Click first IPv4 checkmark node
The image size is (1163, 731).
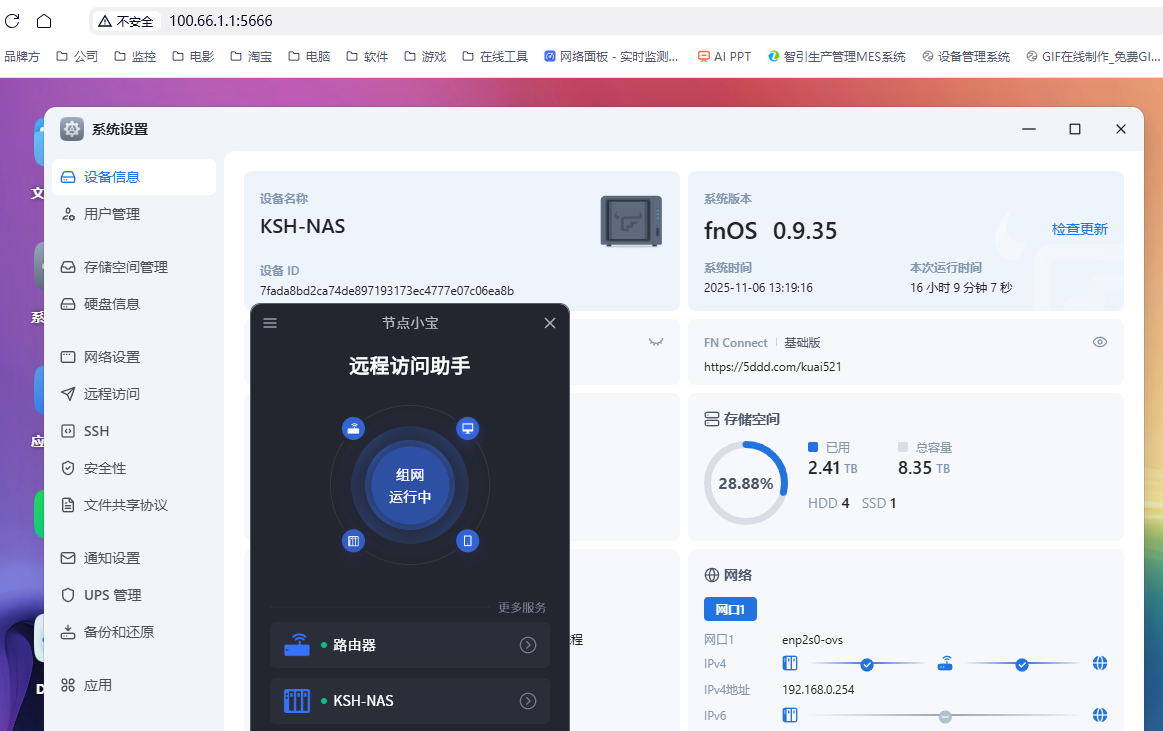point(867,664)
